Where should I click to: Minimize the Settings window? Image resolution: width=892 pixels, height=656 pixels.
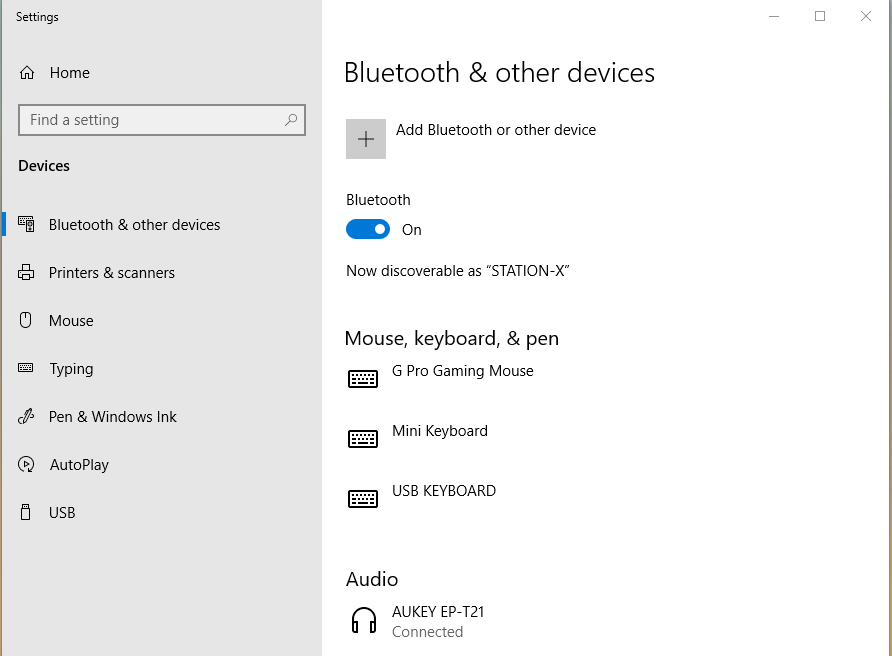coord(774,16)
